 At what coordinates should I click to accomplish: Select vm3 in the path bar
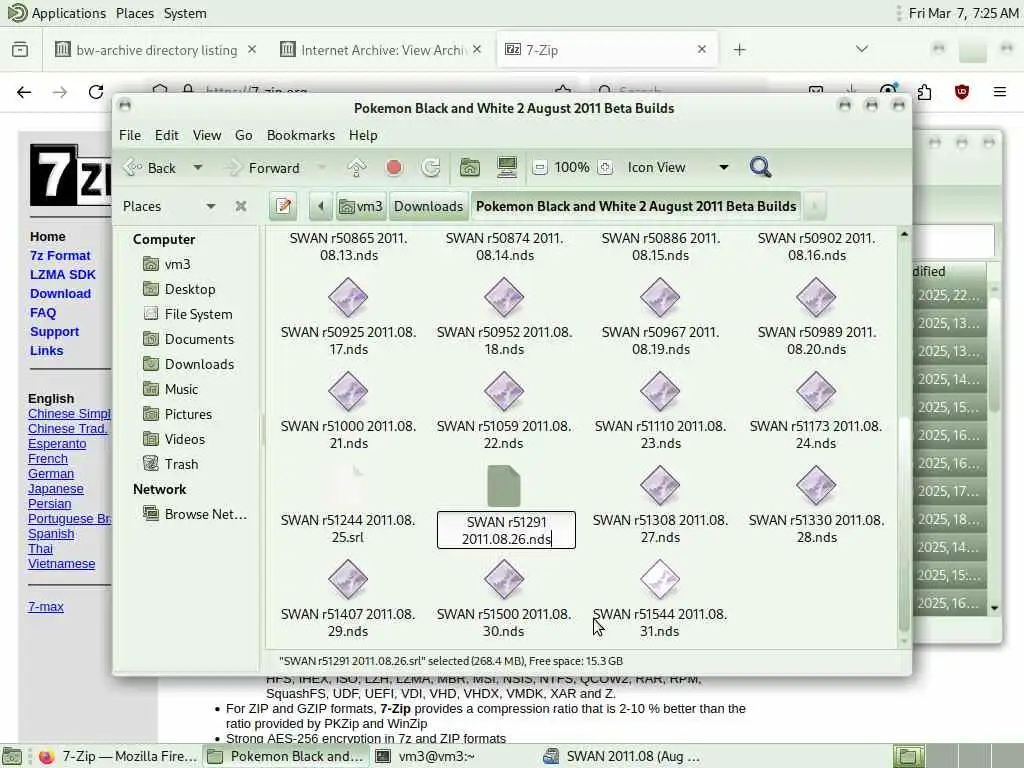[x=361, y=206]
